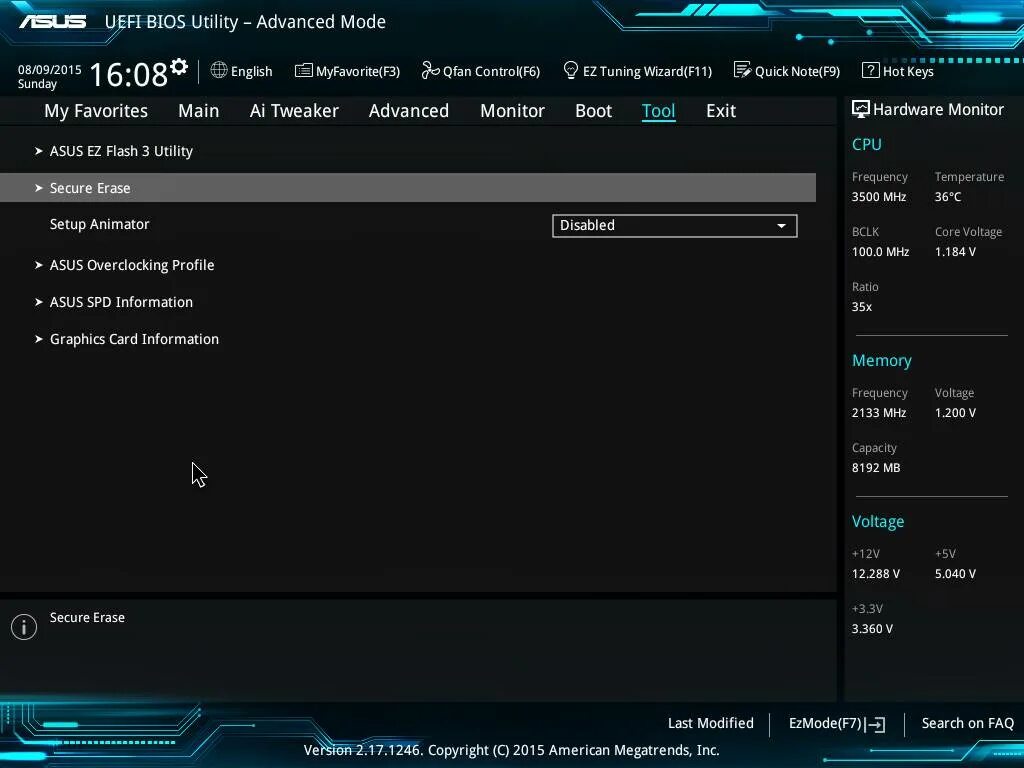Click the Version 2.17.1246 copyright text
The image size is (1024, 768).
[x=511, y=750]
